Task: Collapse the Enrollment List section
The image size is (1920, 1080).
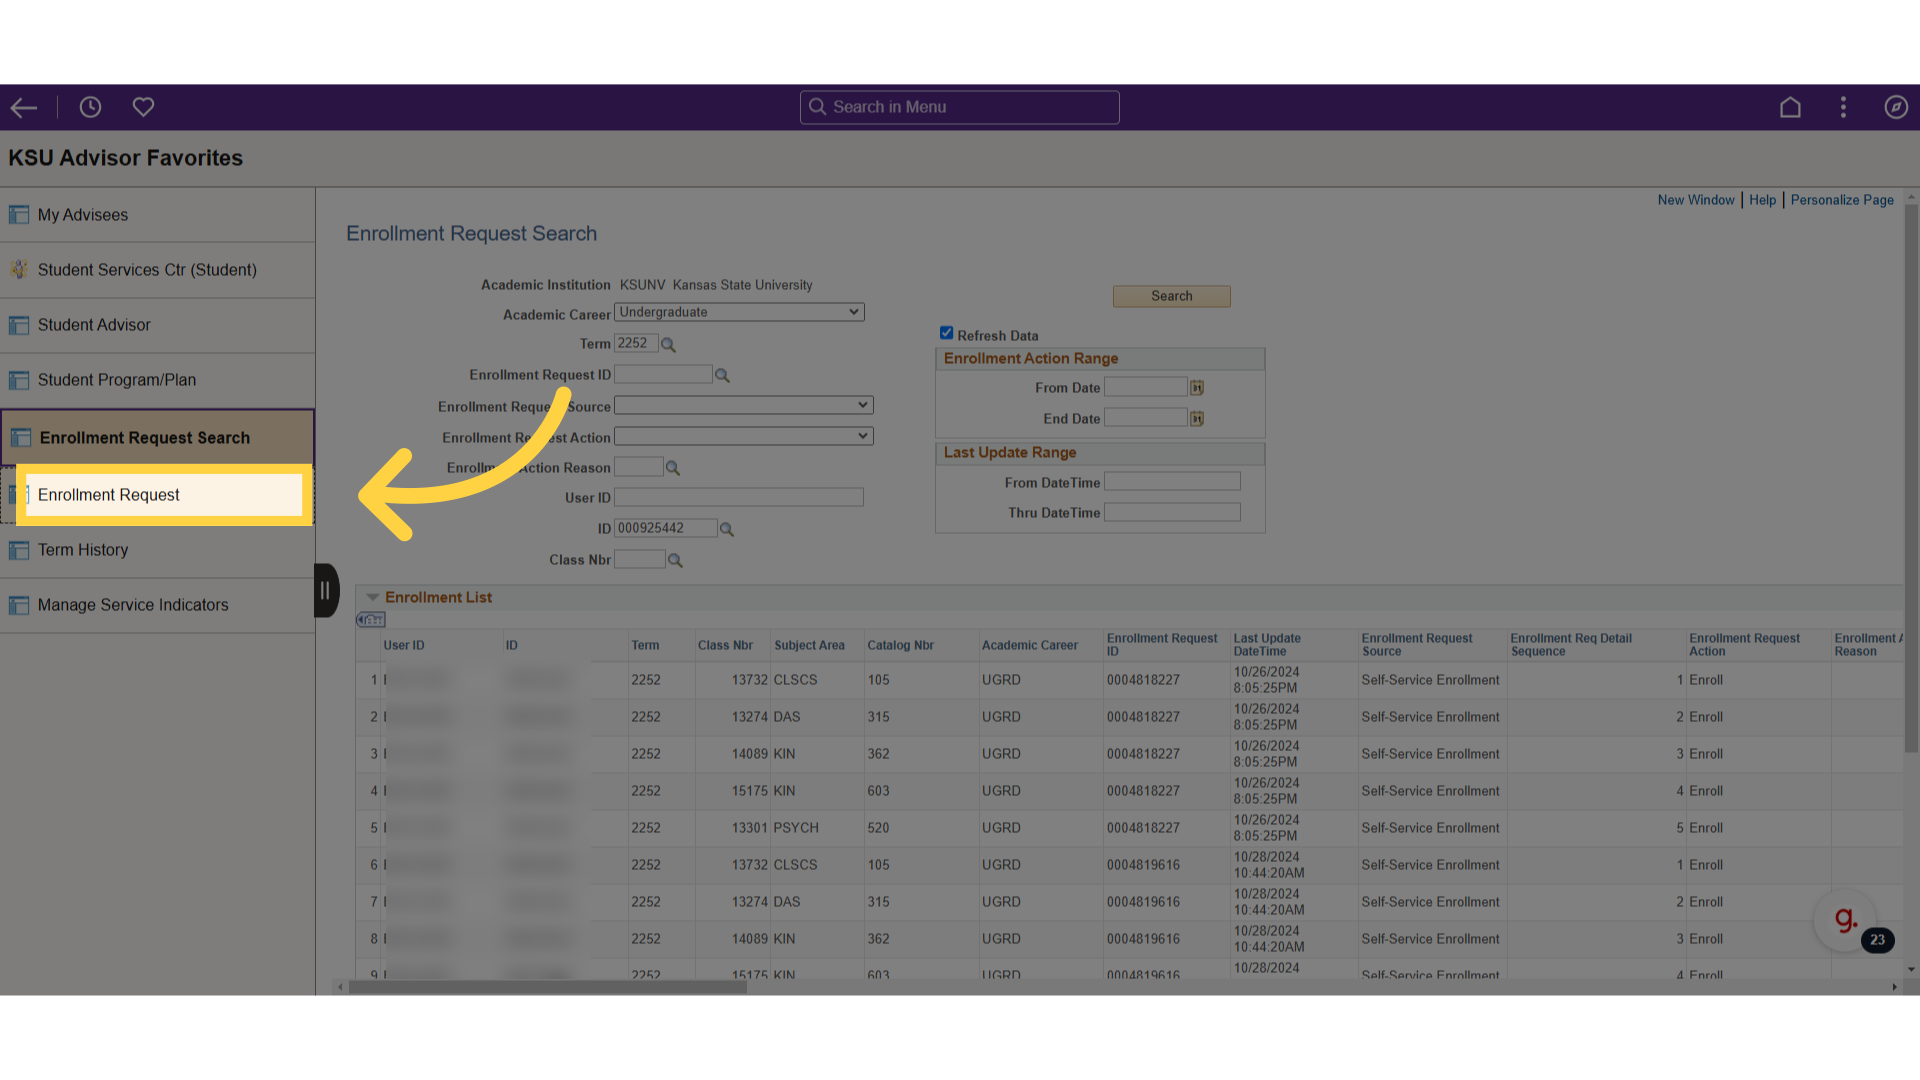Action: point(372,597)
